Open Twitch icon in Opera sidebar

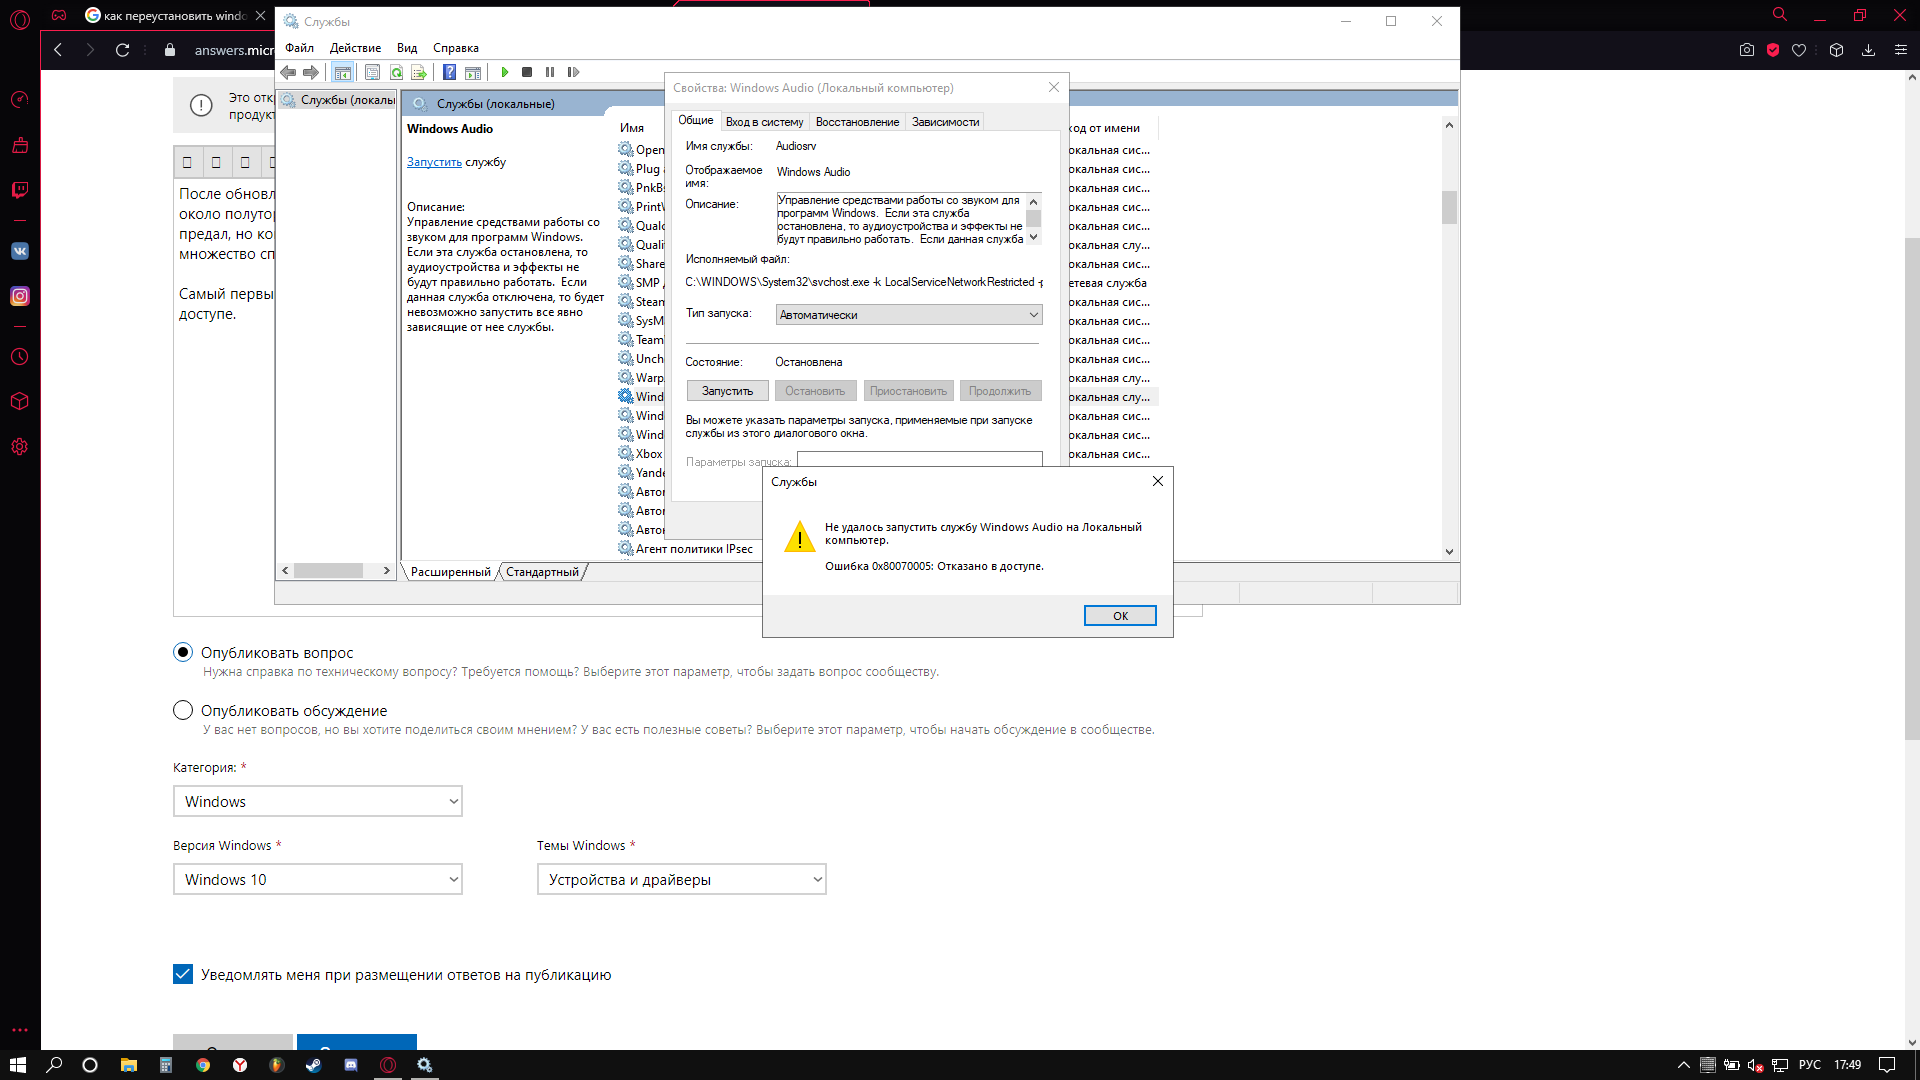click(x=20, y=190)
